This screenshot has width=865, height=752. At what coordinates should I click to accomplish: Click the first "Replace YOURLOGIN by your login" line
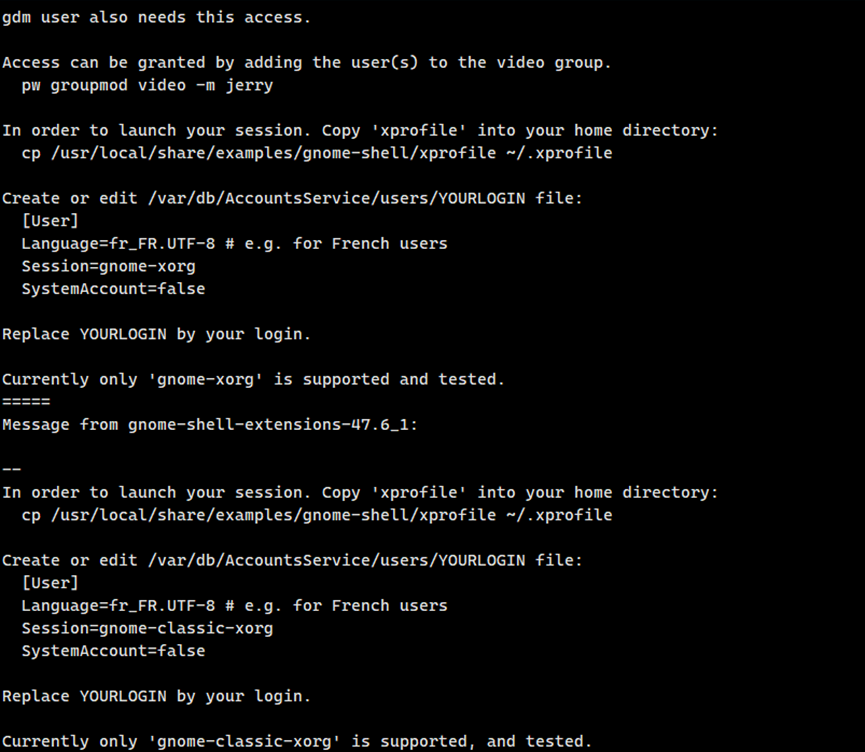pyautogui.click(x=157, y=334)
